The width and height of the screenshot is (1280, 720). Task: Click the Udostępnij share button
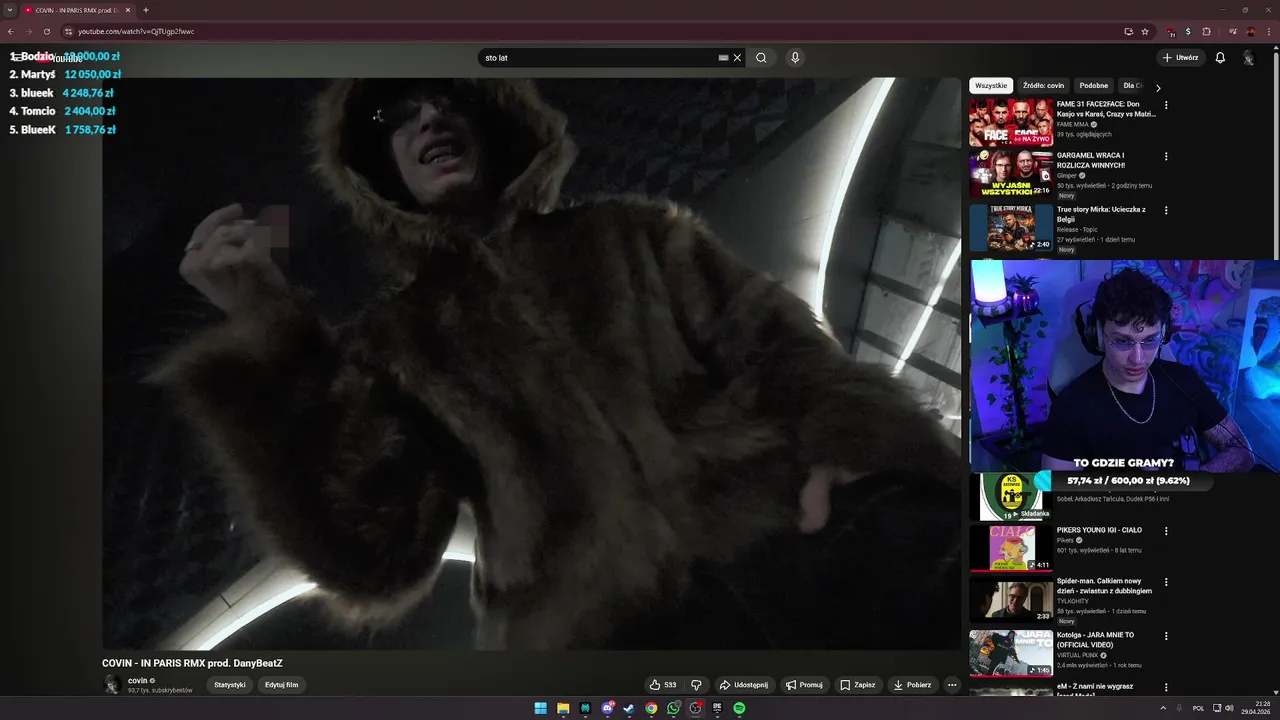pyautogui.click(x=744, y=685)
